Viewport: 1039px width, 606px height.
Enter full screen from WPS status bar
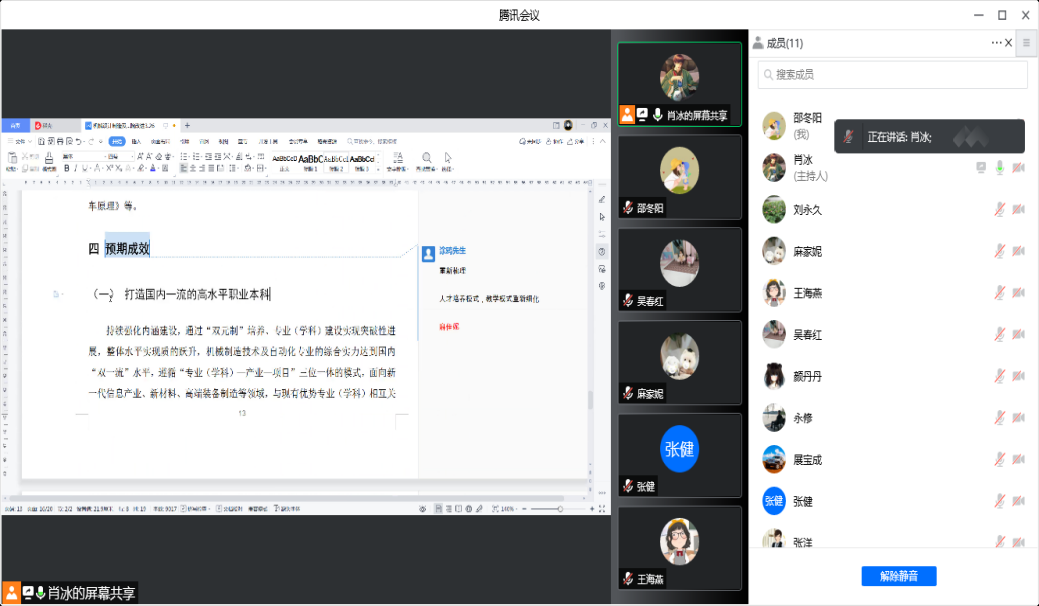(x=602, y=509)
